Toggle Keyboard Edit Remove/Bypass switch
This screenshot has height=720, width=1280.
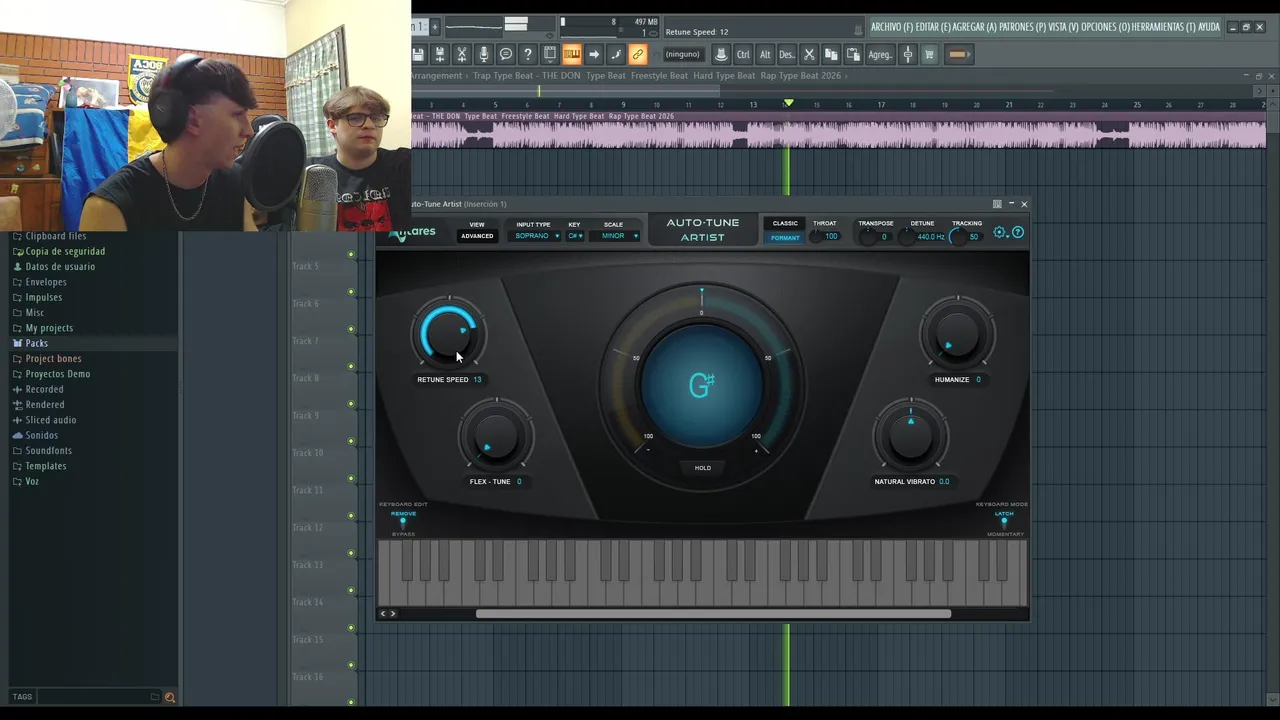click(403, 523)
